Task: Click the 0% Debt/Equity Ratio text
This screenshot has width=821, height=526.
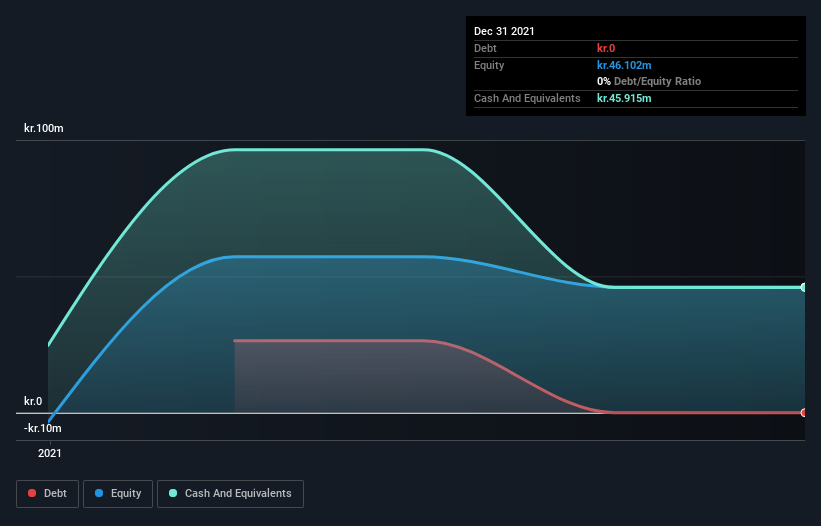Action: [649, 81]
